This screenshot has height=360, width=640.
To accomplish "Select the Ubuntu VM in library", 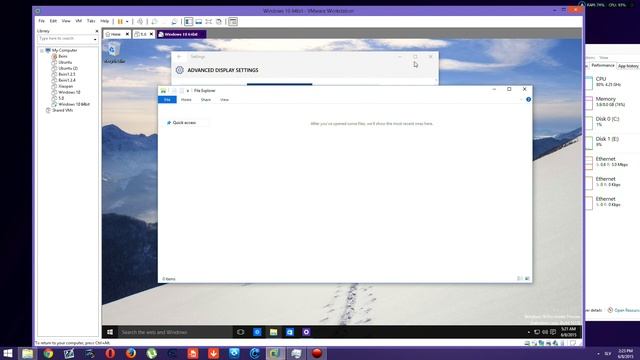I will pyautogui.click(x=65, y=62).
